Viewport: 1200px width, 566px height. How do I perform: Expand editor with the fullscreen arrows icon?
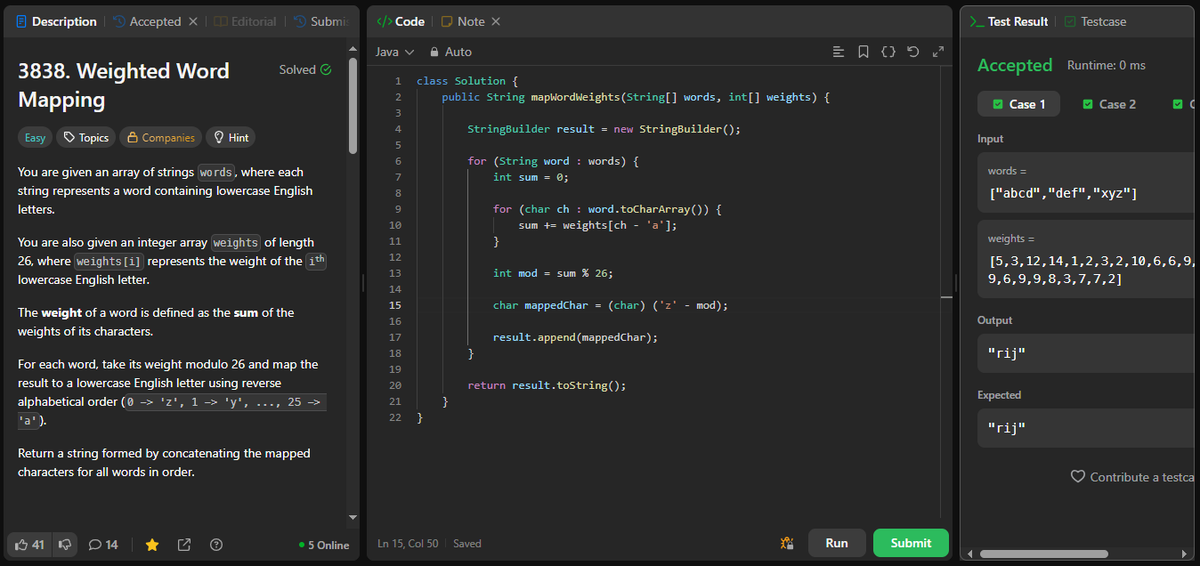pos(937,51)
